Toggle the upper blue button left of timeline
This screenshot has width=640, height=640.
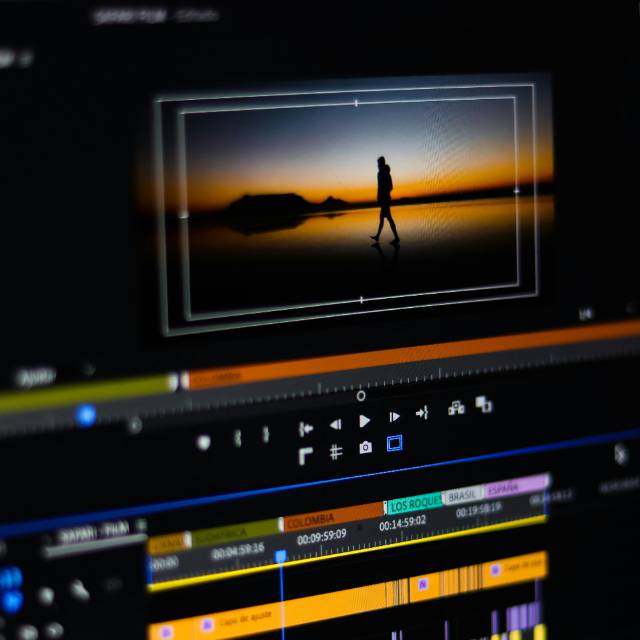(x=10, y=578)
